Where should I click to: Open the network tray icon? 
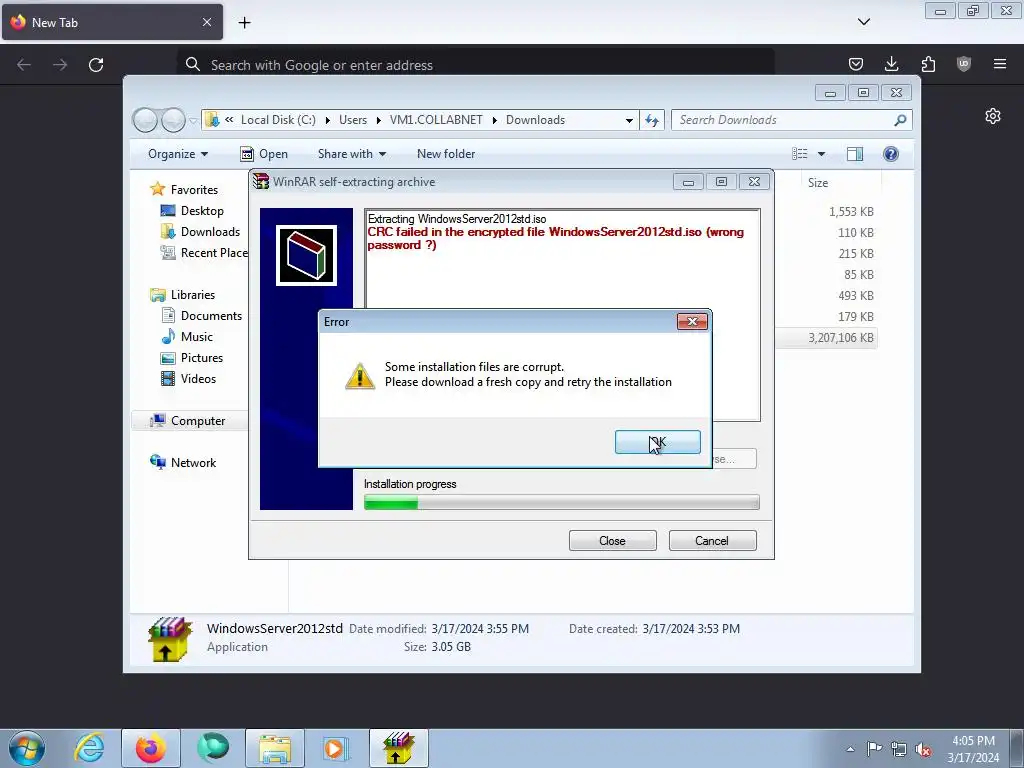click(899, 749)
